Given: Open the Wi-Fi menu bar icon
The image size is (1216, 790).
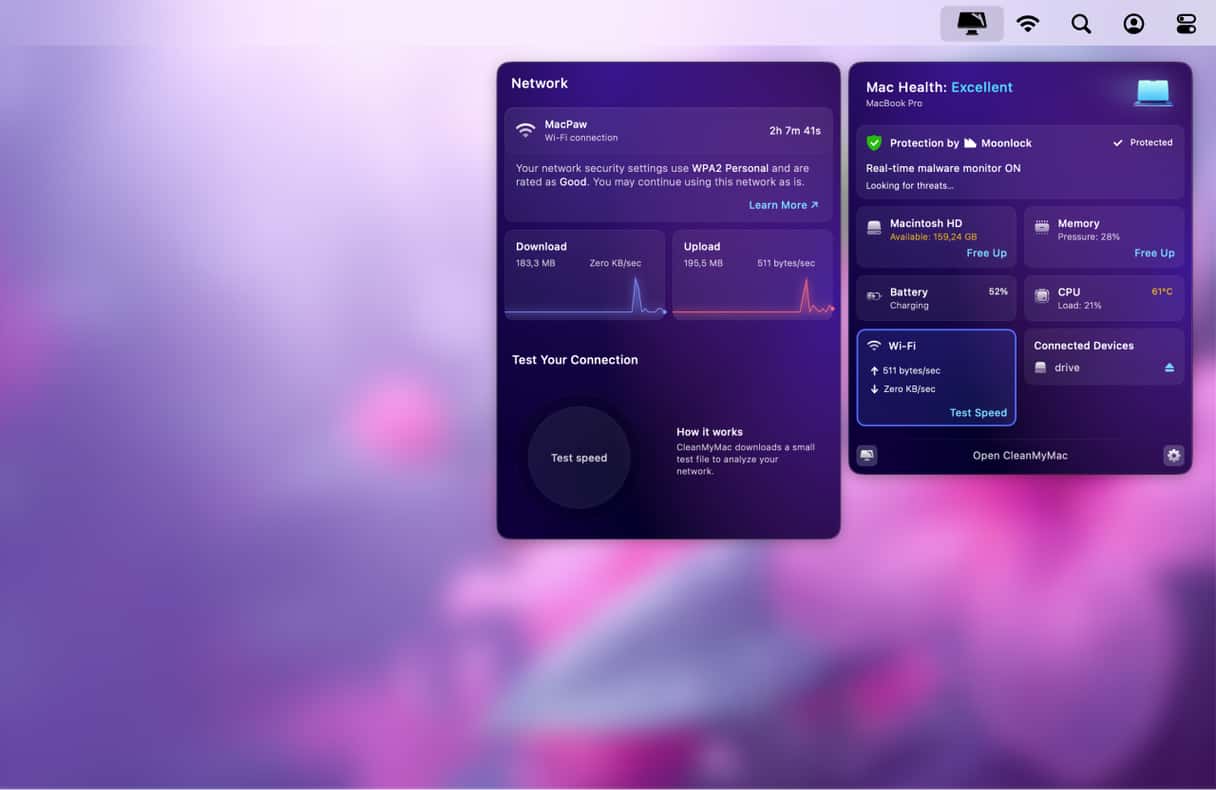Looking at the screenshot, I should pos(1028,24).
